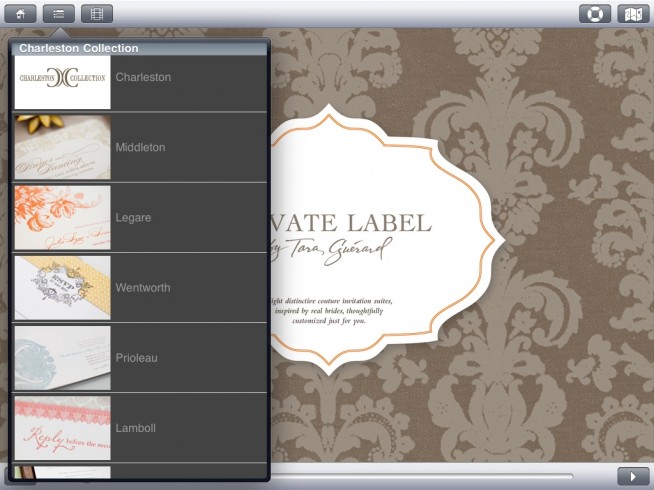Open the help lifebuoy icon
654x490 pixels.
595,14
